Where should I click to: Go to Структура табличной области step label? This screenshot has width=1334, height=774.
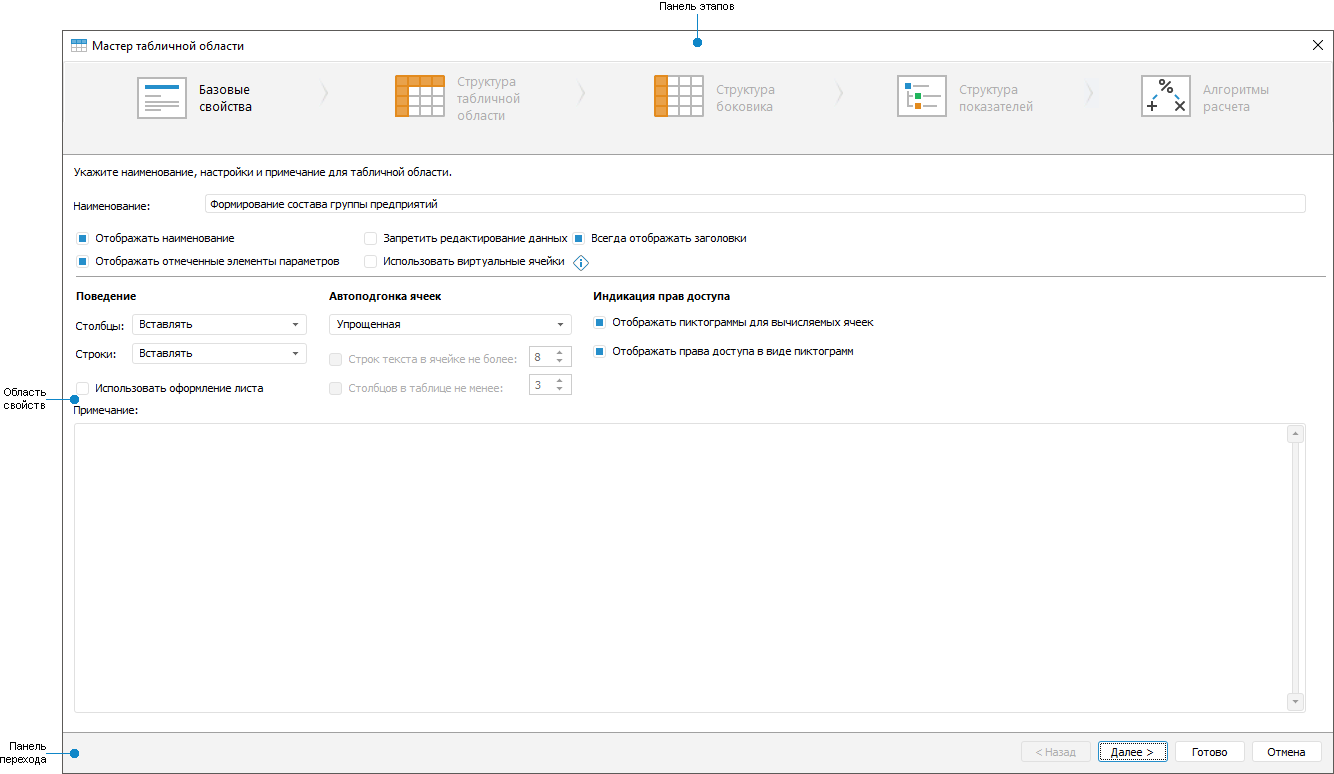point(488,98)
